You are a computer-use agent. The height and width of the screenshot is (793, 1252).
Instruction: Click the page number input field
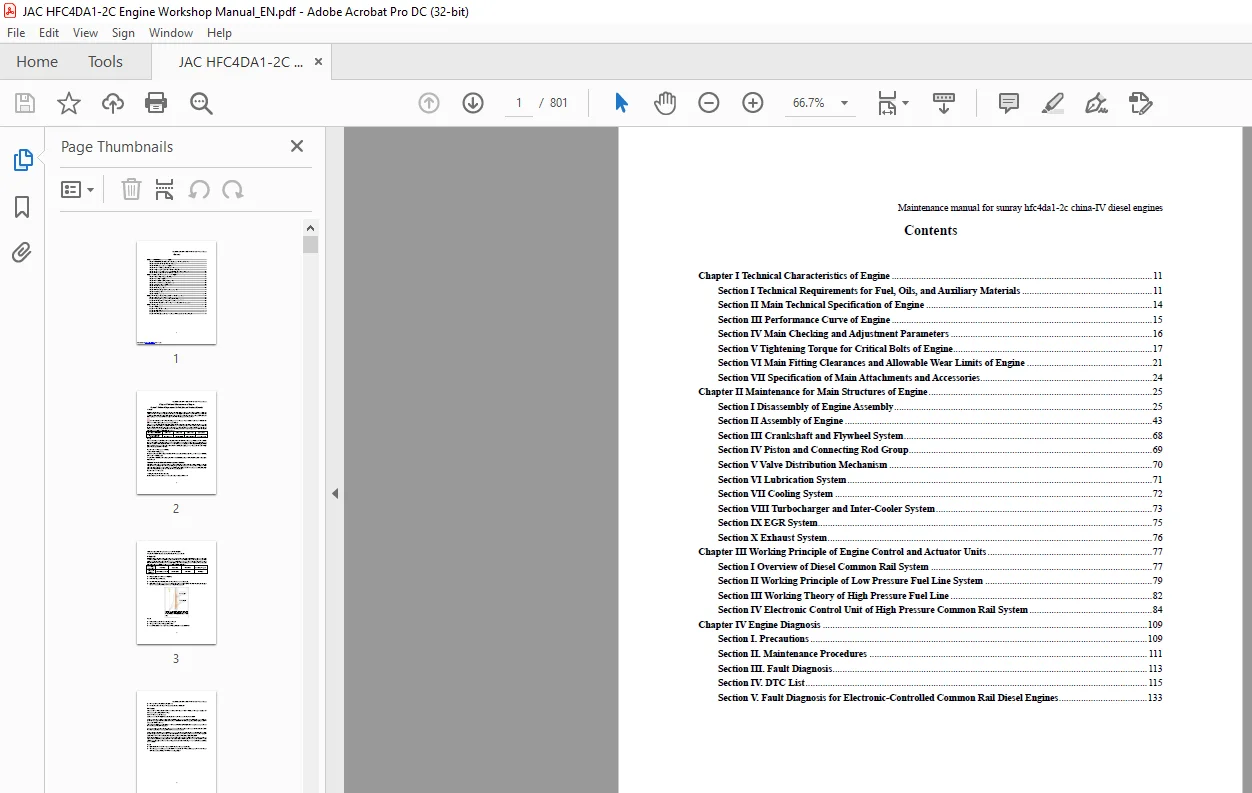519,103
